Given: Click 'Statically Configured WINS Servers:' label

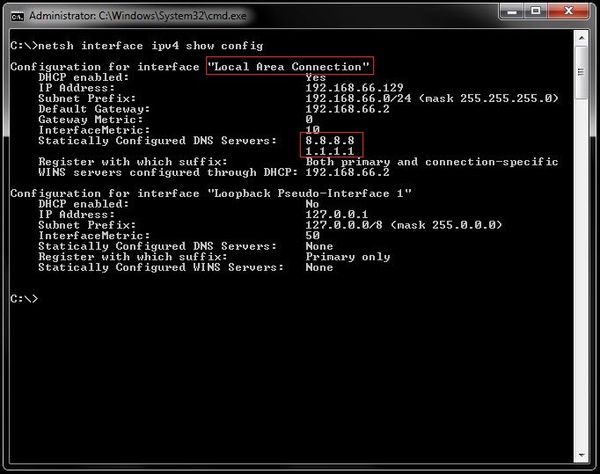Looking at the screenshot, I should pyautogui.click(x=161, y=267).
